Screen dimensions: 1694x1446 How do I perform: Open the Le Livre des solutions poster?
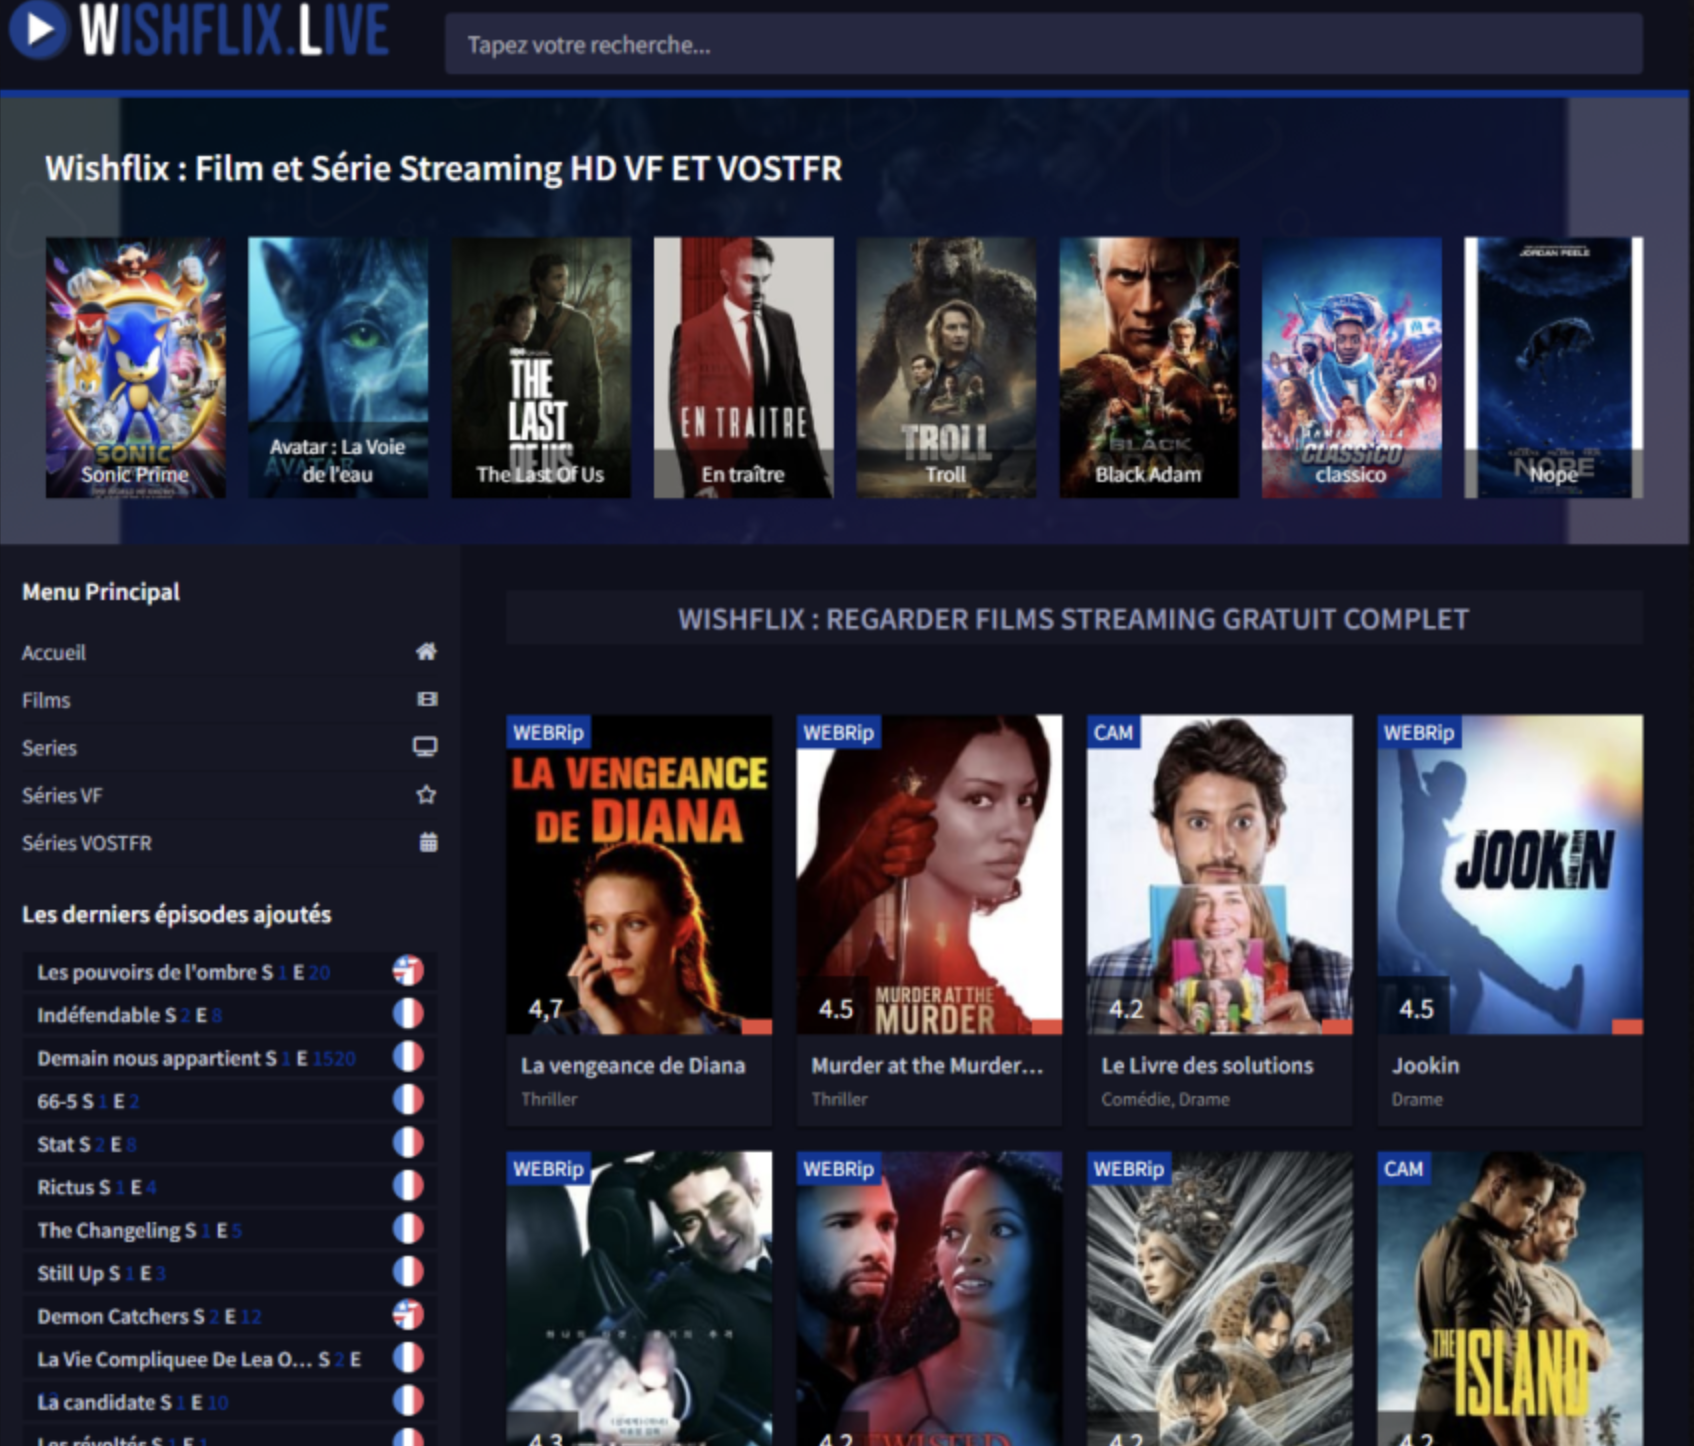[x=1220, y=874]
